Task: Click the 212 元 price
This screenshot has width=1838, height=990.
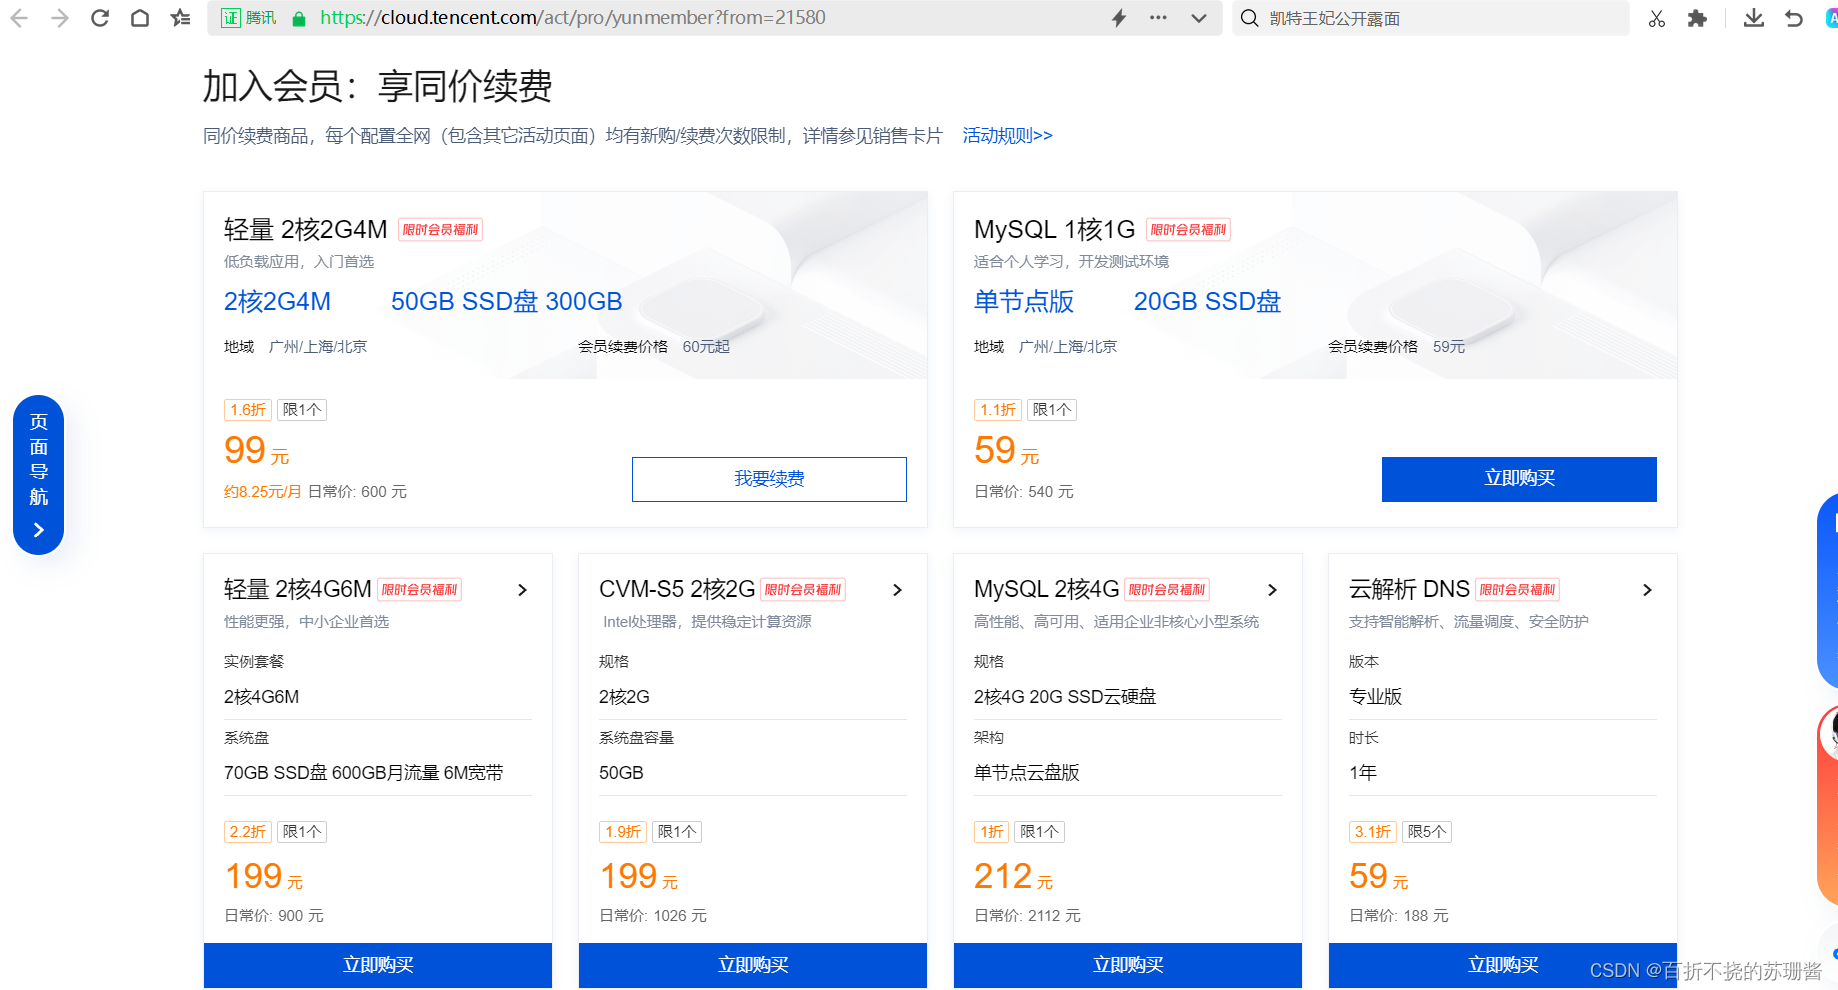Action: (1013, 877)
